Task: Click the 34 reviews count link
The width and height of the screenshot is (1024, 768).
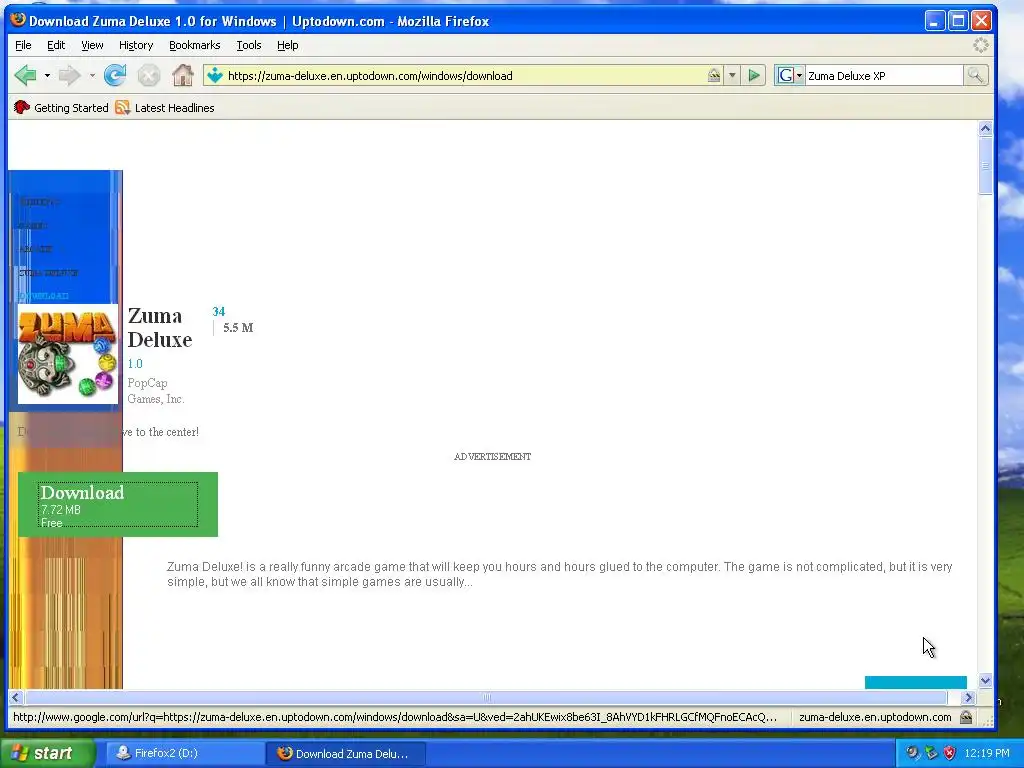Action: point(219,312)
